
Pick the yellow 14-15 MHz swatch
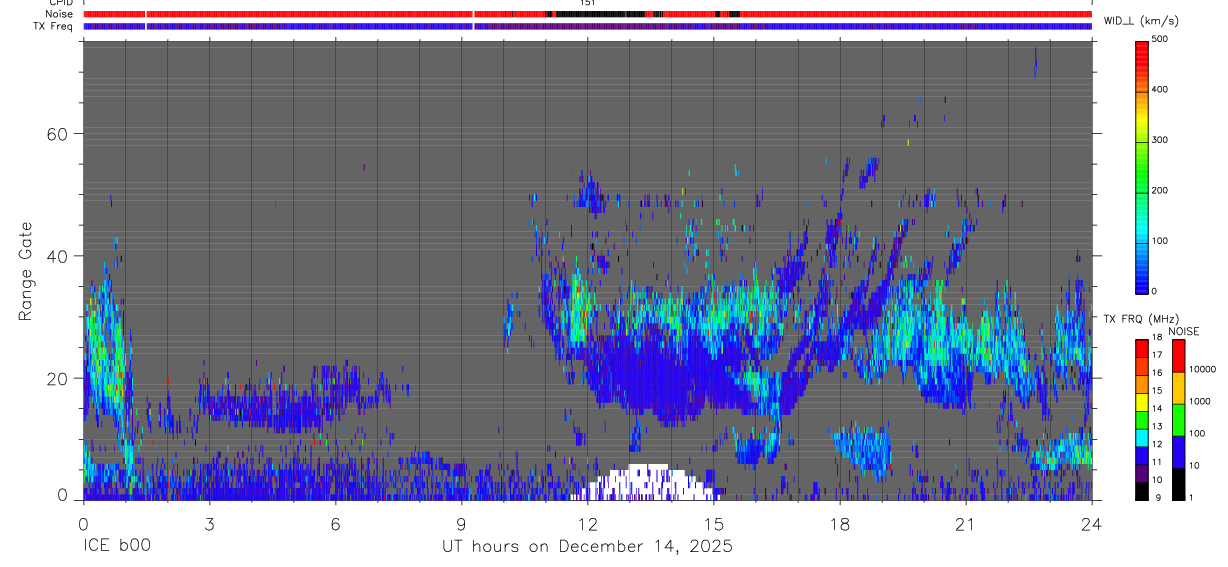[x=1141, y=400]
